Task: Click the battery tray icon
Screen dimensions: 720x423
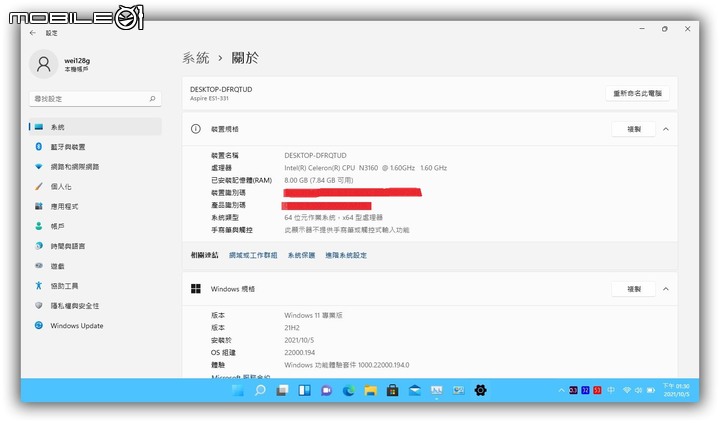Action: click(651, 390)
